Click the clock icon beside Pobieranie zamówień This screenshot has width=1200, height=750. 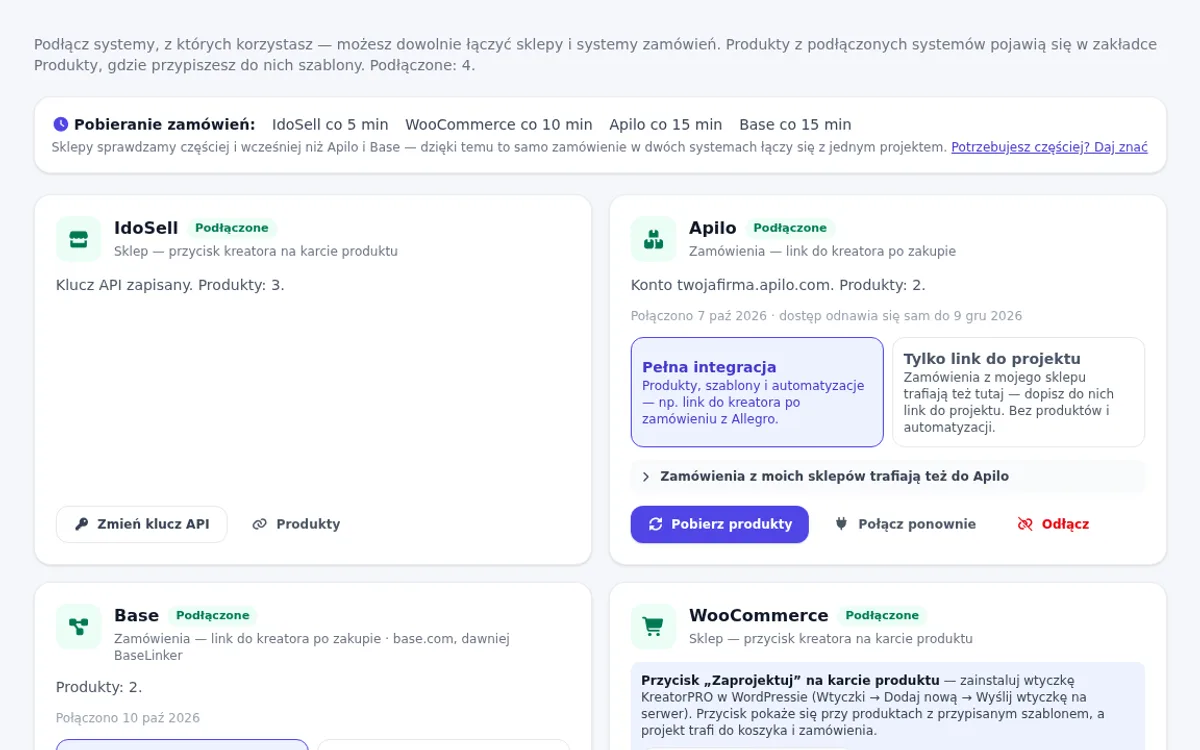61,124
